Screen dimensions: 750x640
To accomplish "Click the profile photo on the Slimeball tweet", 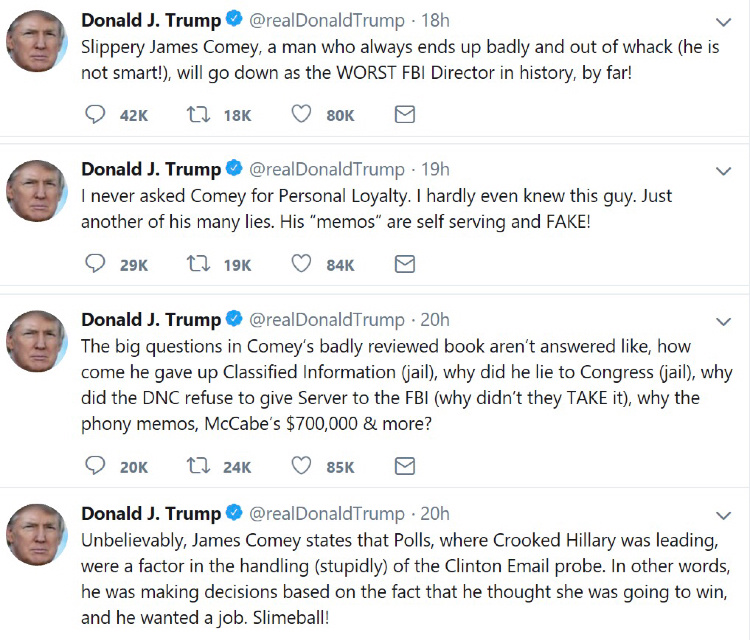I will coord(37,534).
